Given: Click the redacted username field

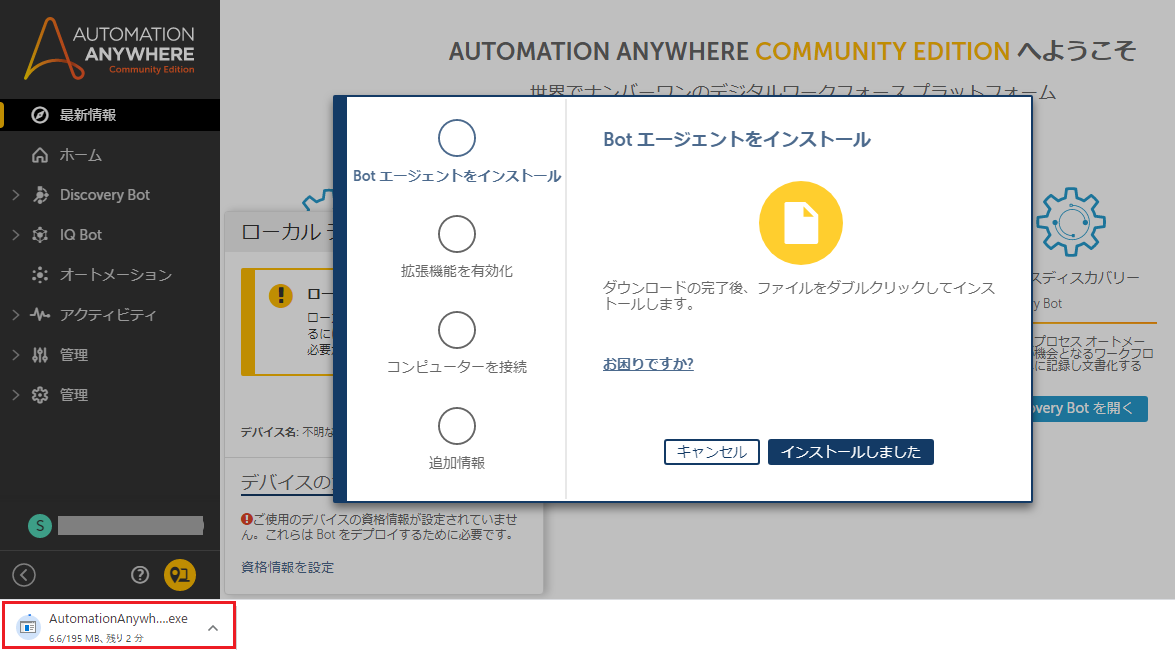Looking at the screenshot, I should click(130, 526).
